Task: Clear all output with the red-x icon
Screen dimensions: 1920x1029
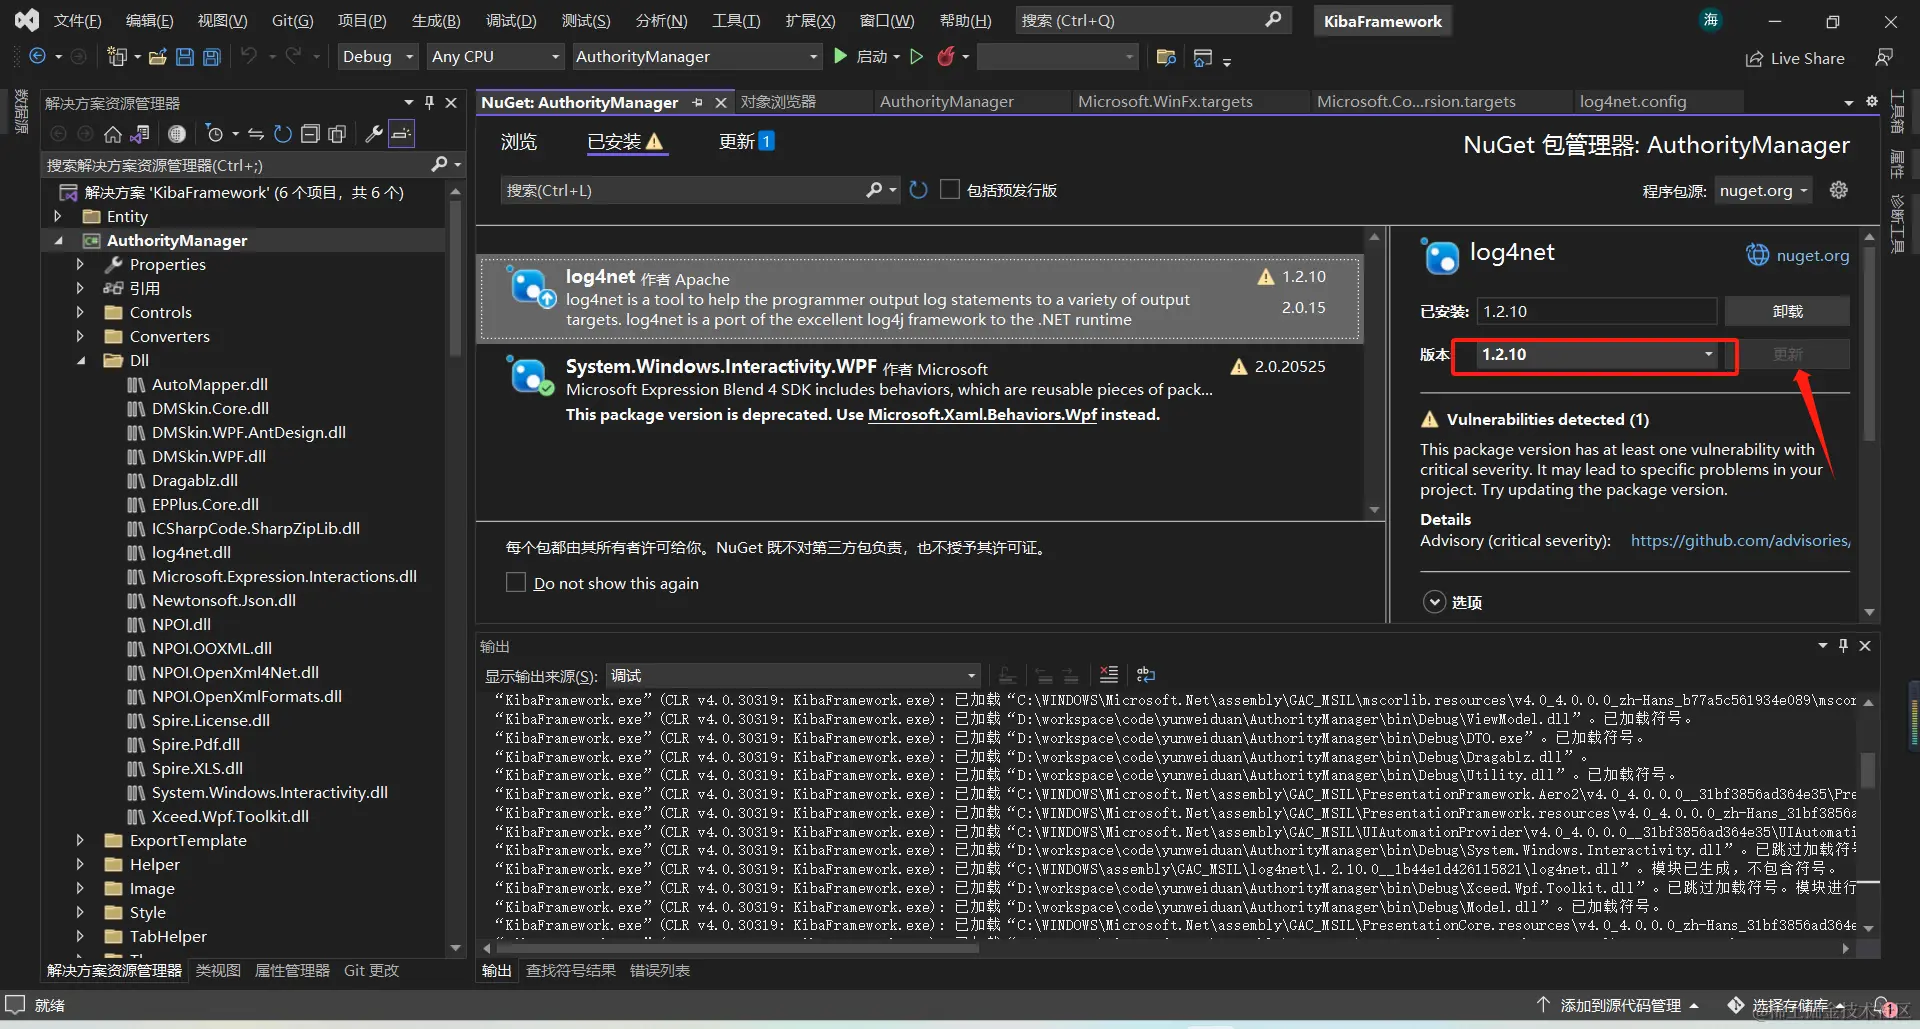Action: [x=1109, y=675]
